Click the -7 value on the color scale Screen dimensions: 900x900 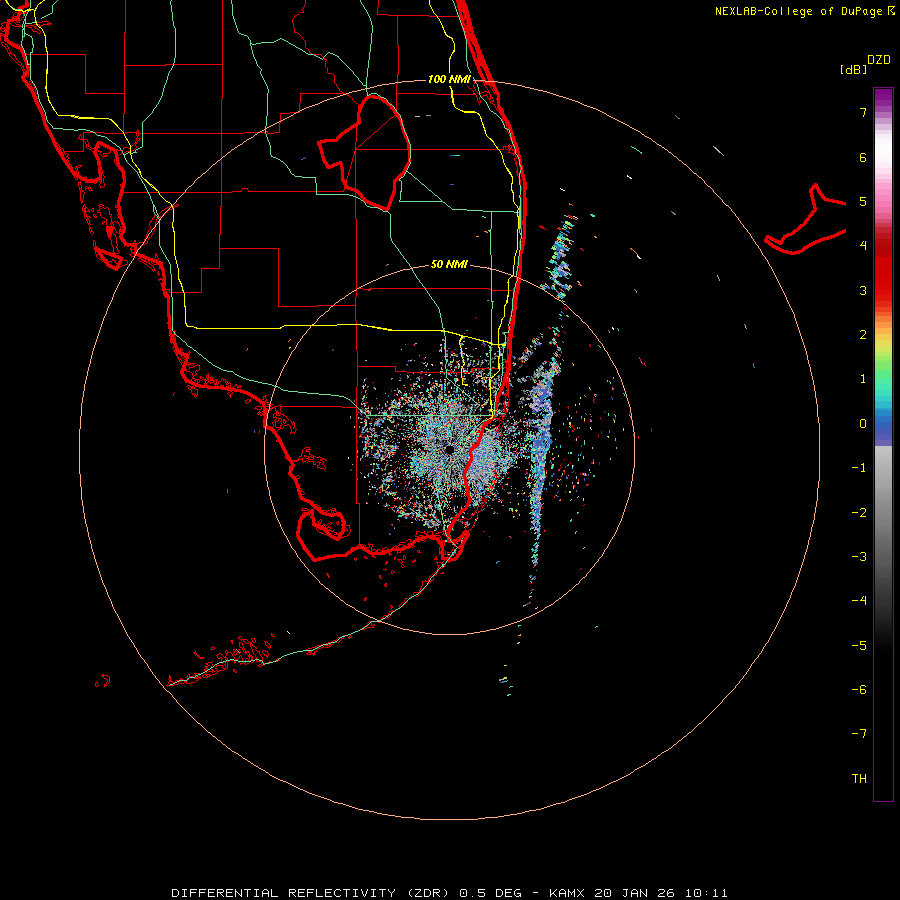859,734
